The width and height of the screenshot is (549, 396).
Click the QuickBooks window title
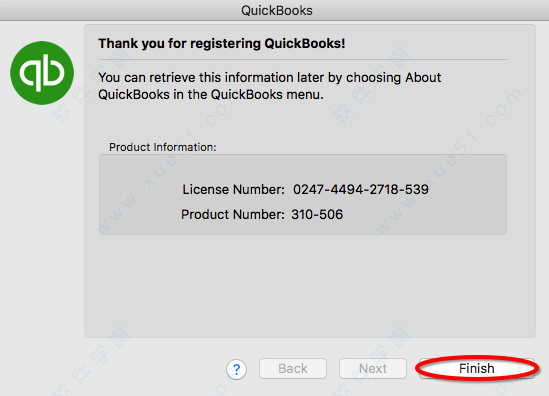click(x=277, y=11)
